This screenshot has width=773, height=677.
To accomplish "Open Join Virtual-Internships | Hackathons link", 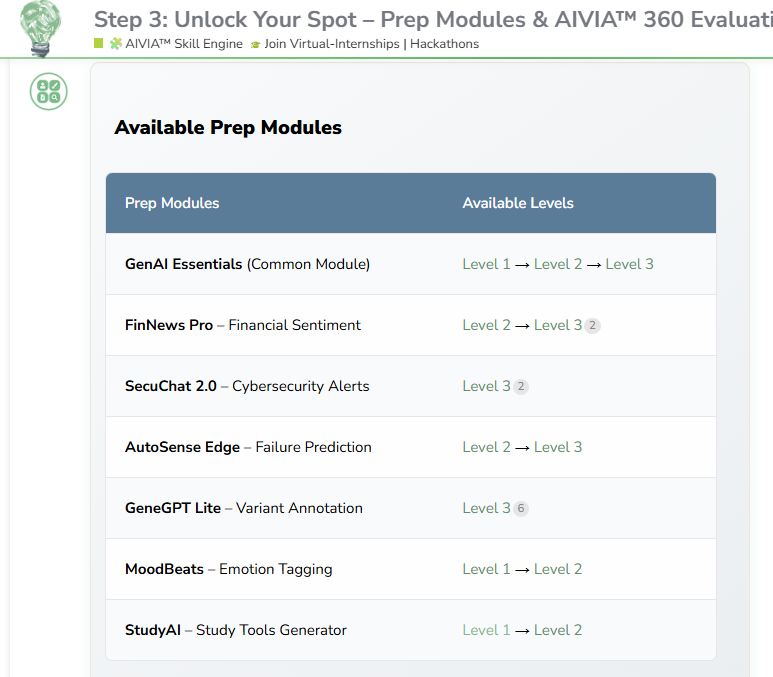I will tap(371, 44).
